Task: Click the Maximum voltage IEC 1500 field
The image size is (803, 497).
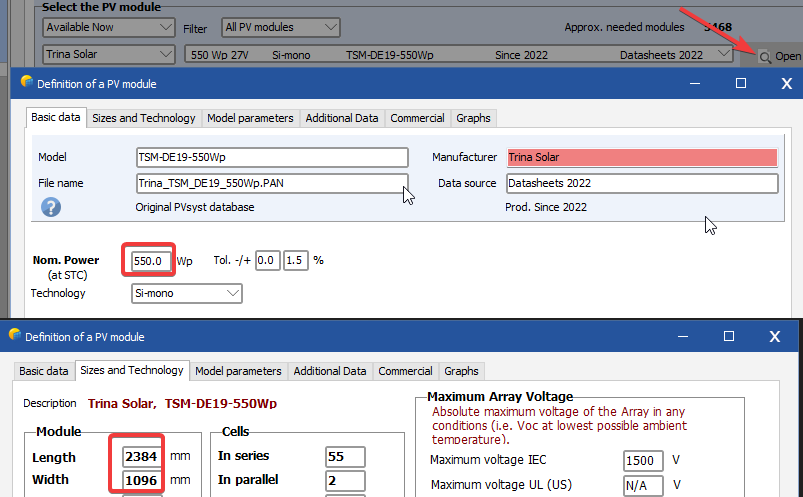Action: 643,461
